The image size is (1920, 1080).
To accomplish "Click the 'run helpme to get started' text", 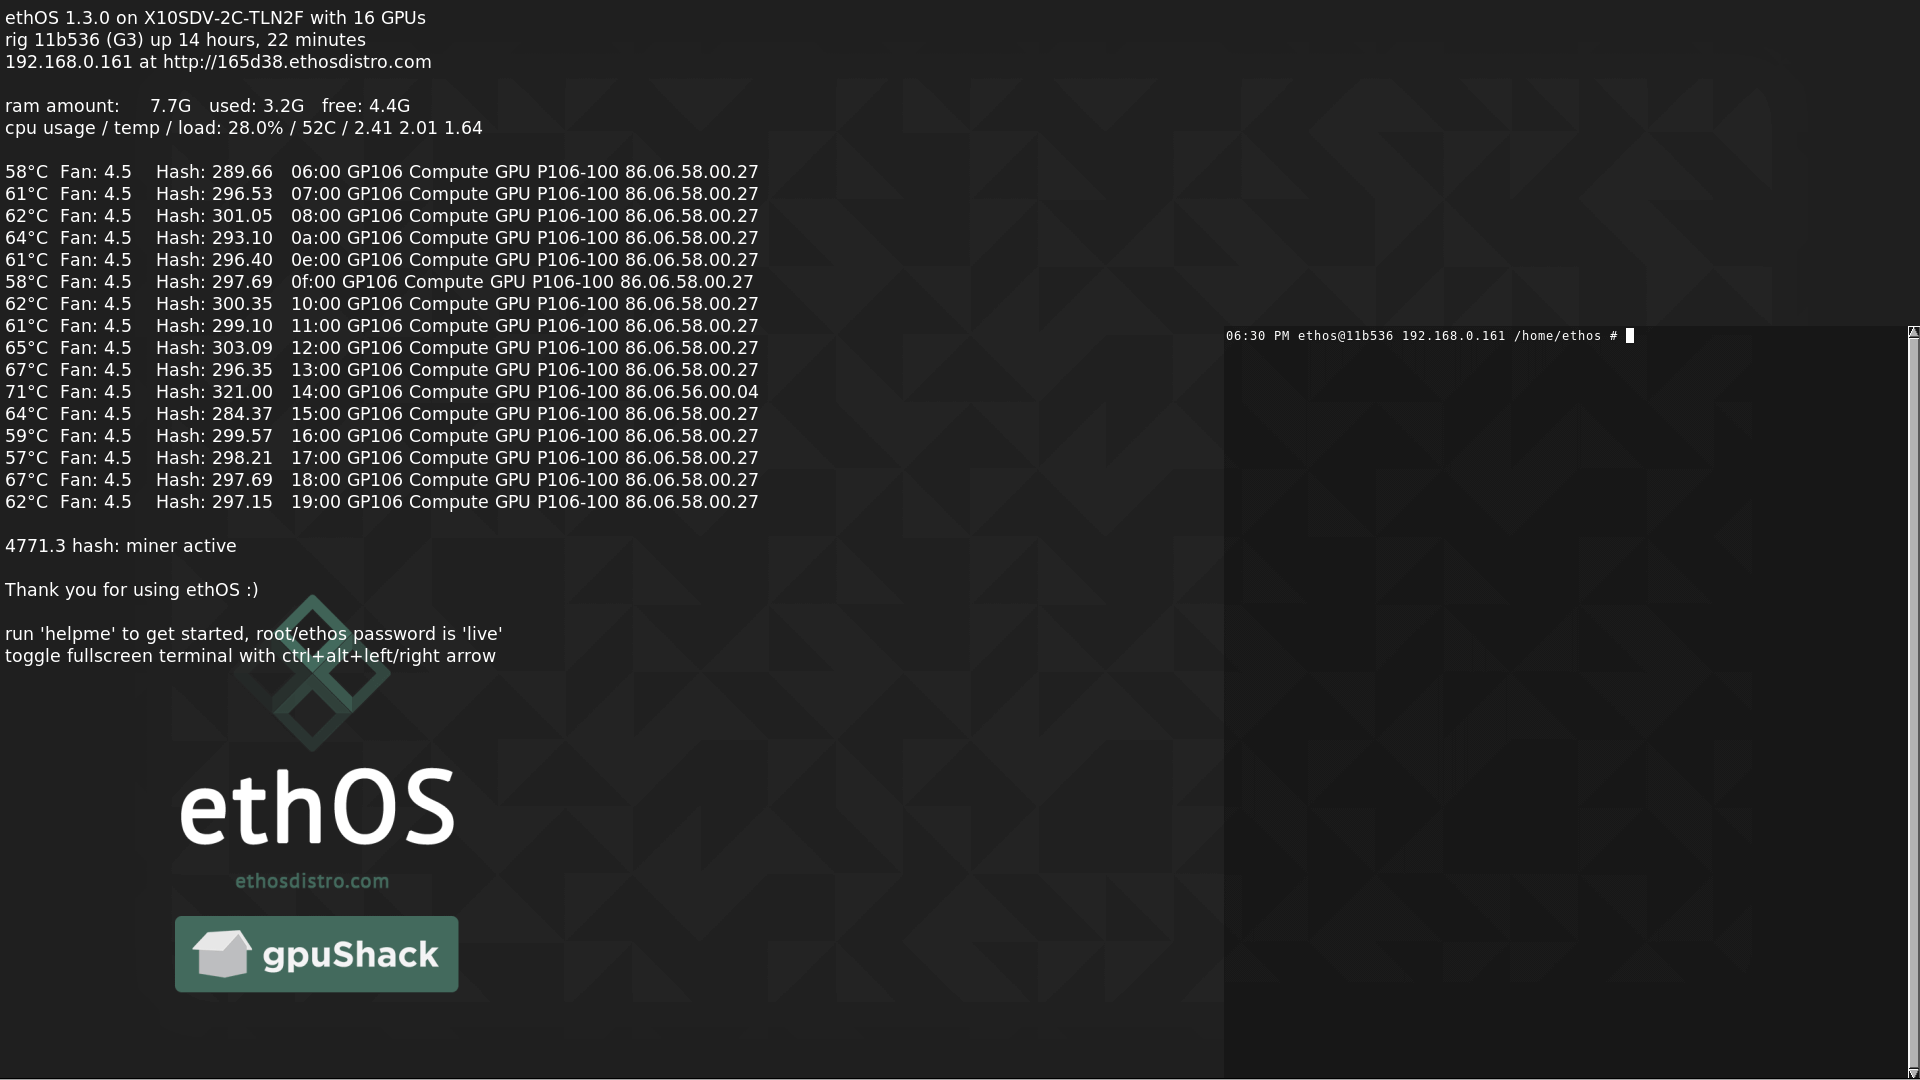I will pyautogui.click(x=253, y=634).
